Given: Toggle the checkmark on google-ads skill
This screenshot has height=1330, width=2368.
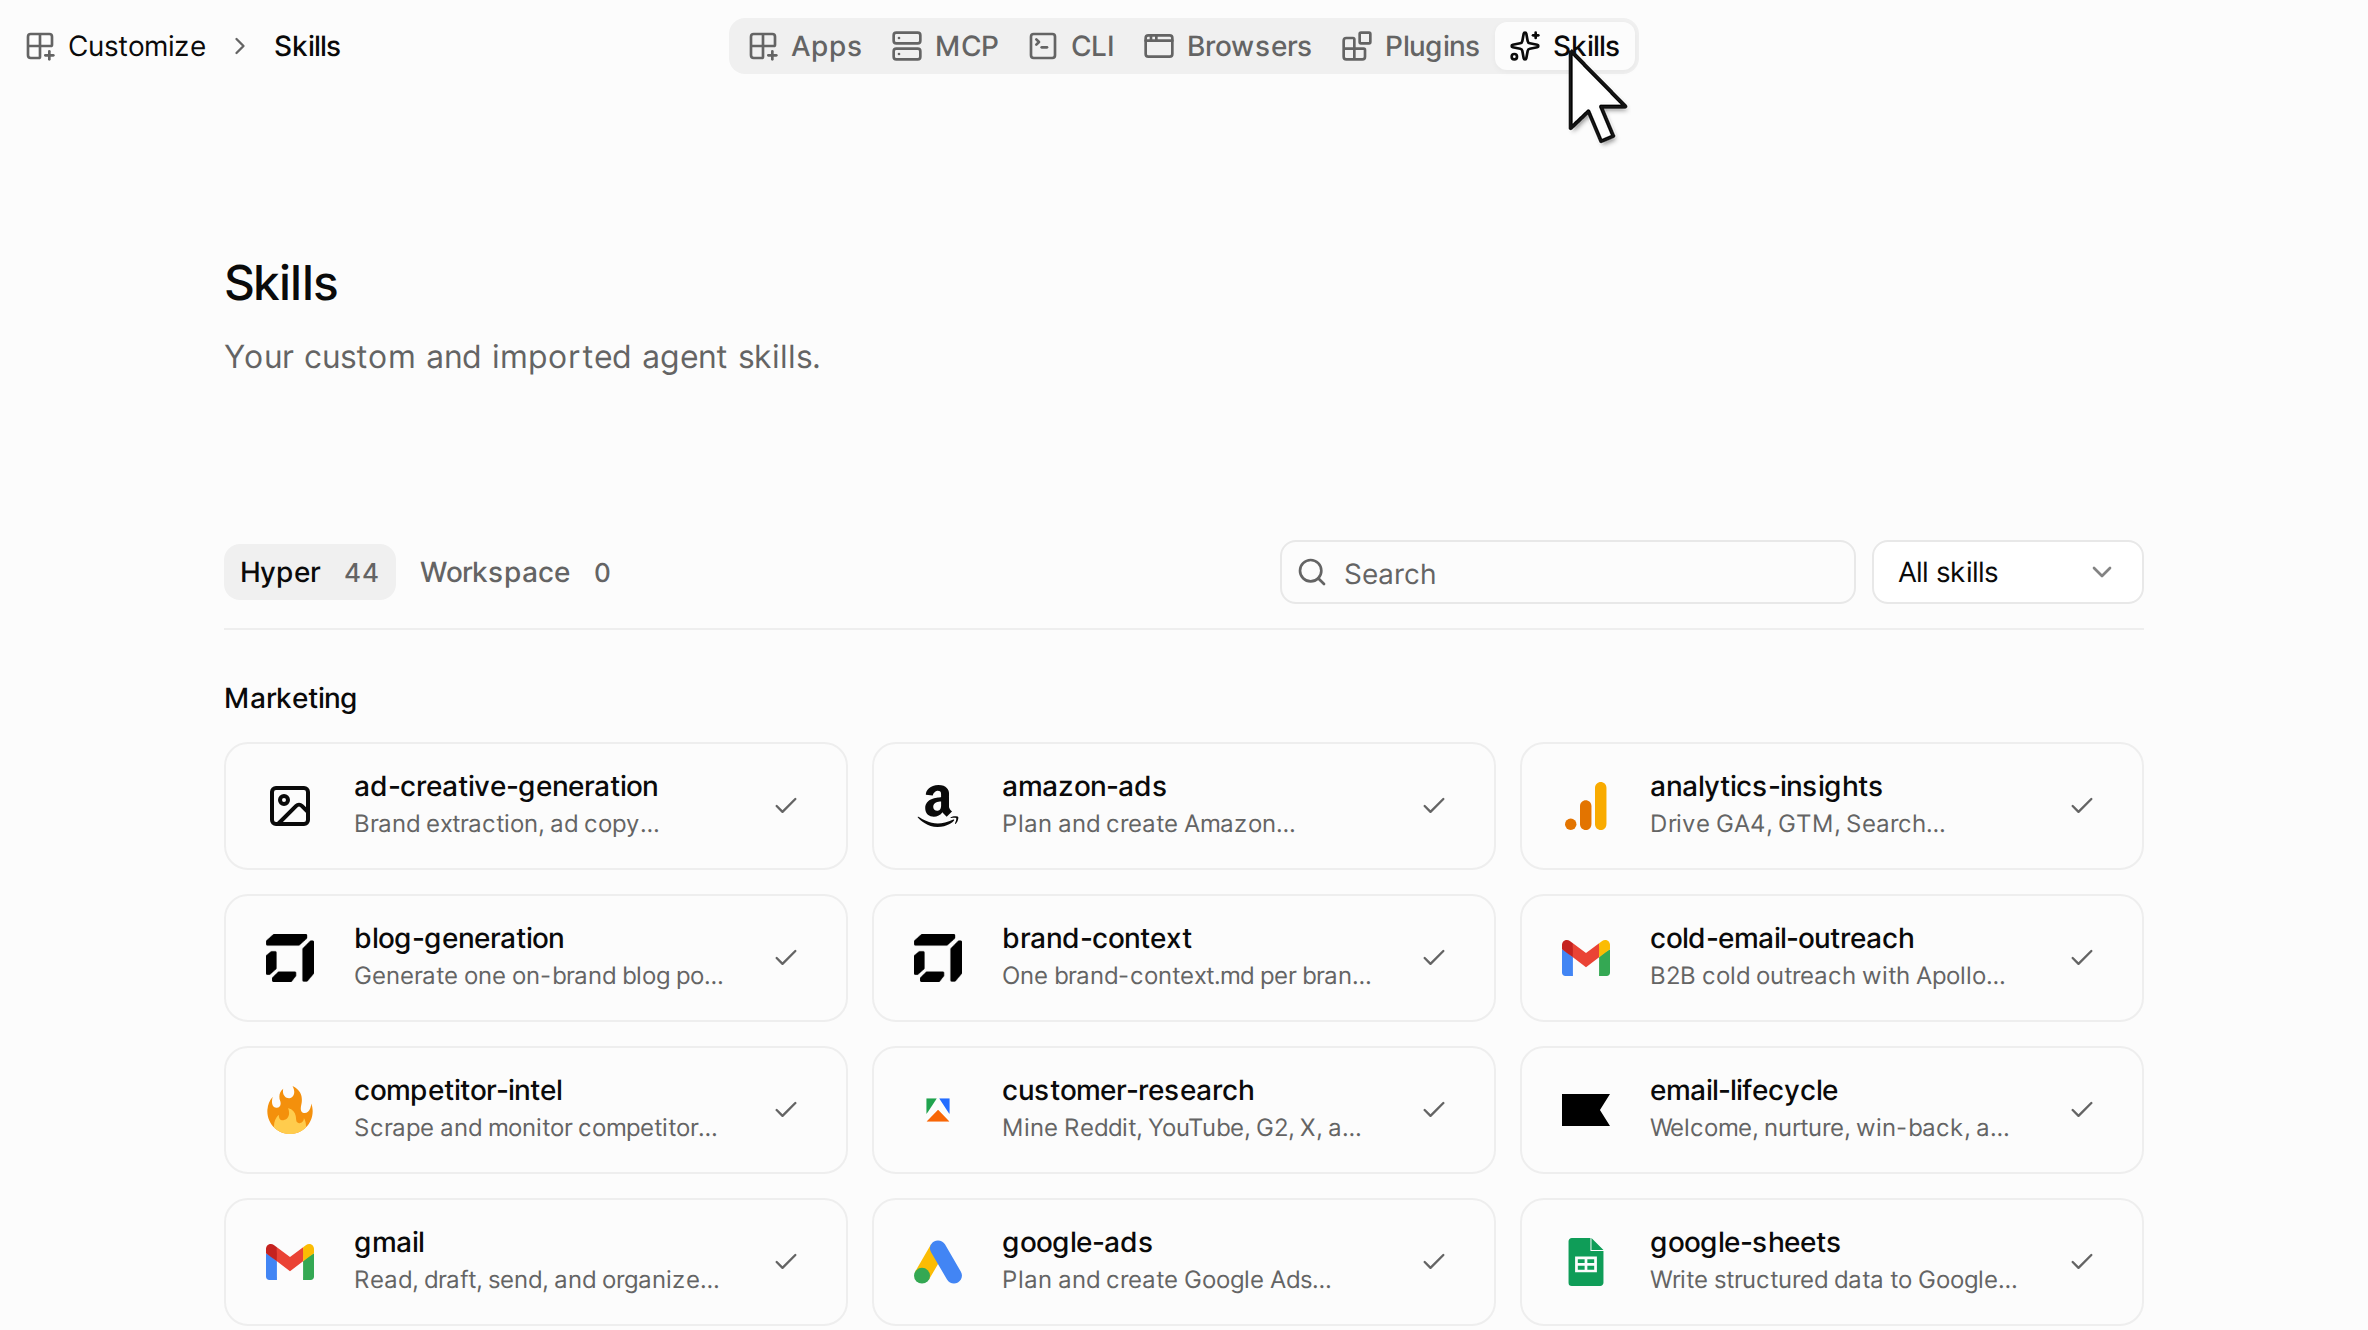Looking at the screenshot, I should pyautogui.click(x=1434, y=1262).
